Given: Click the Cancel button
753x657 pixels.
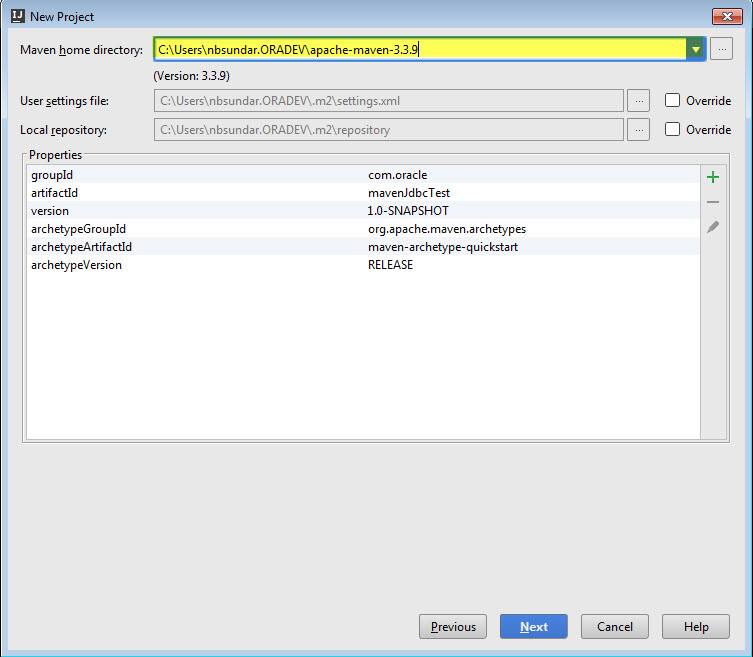Looking at the screenshot, I should 615,626.
